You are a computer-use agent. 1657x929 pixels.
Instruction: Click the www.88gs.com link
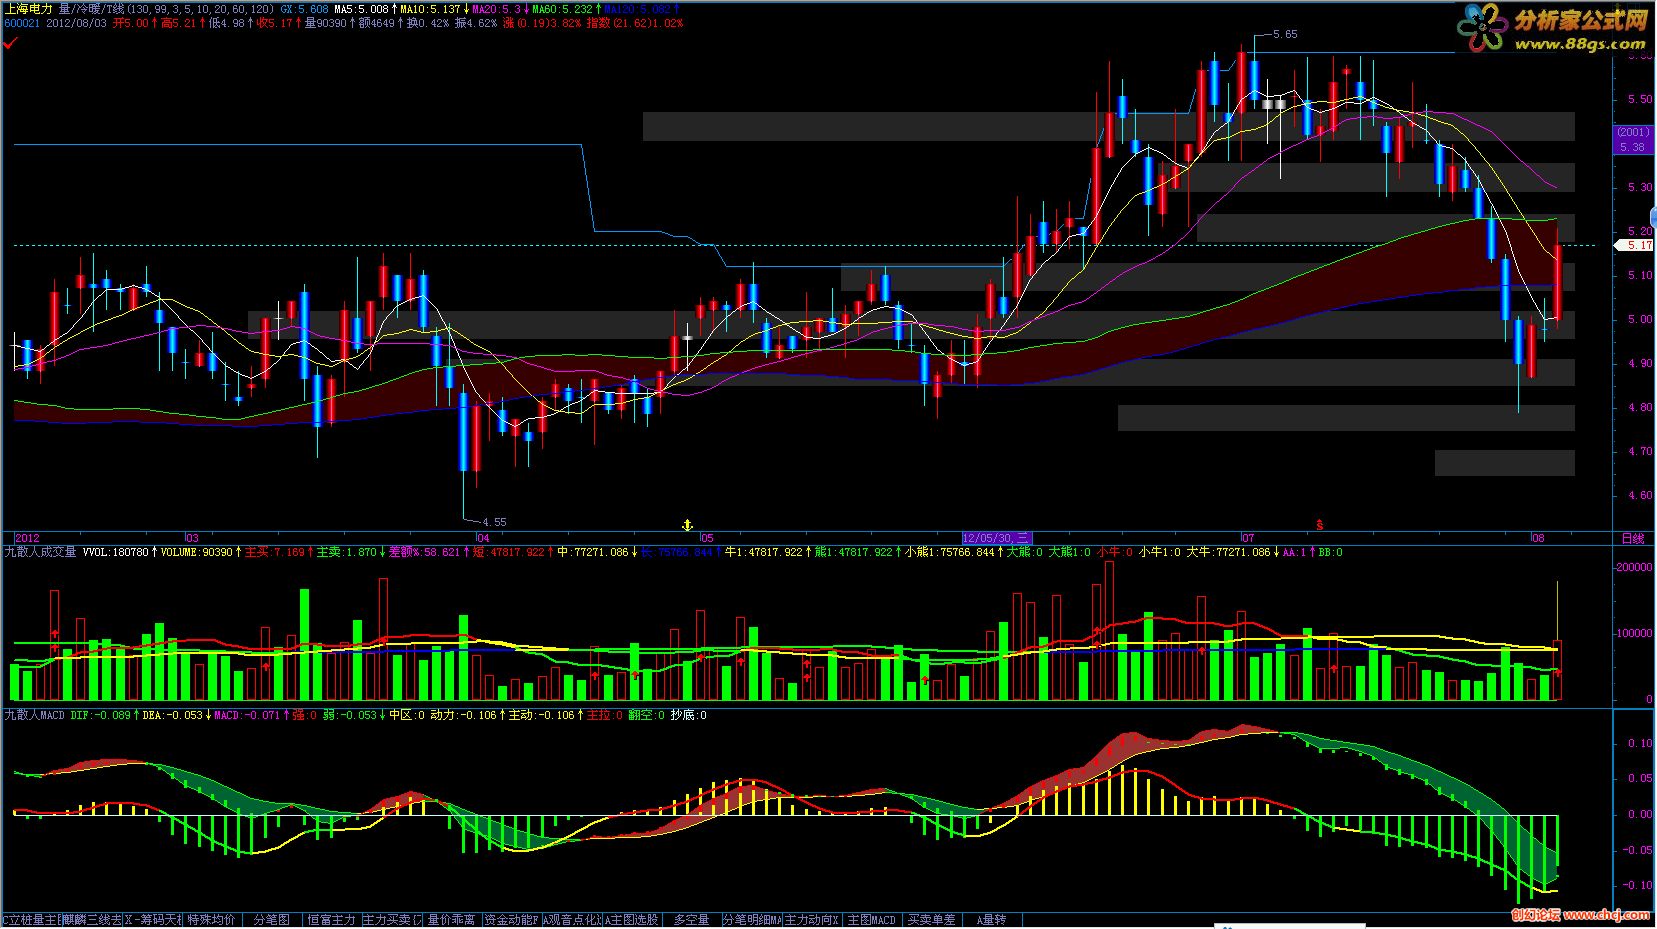1580,44
